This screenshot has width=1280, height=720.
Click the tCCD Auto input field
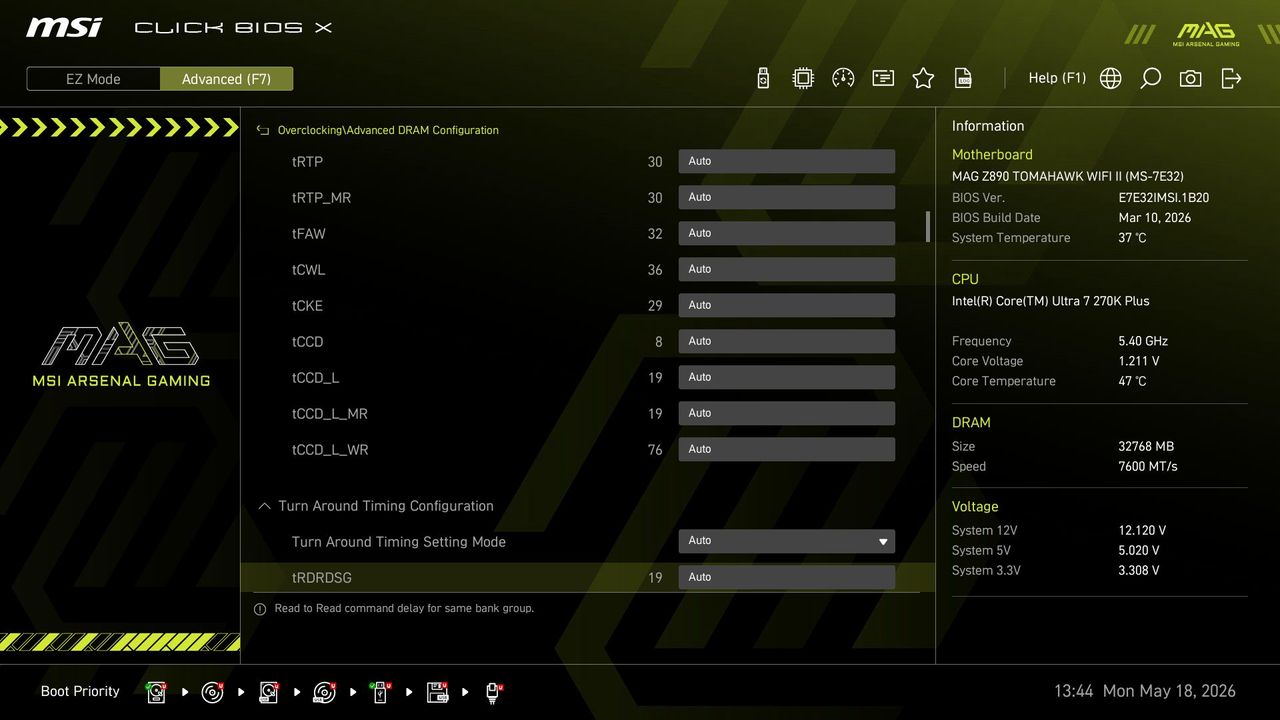(x=786, y=341)
